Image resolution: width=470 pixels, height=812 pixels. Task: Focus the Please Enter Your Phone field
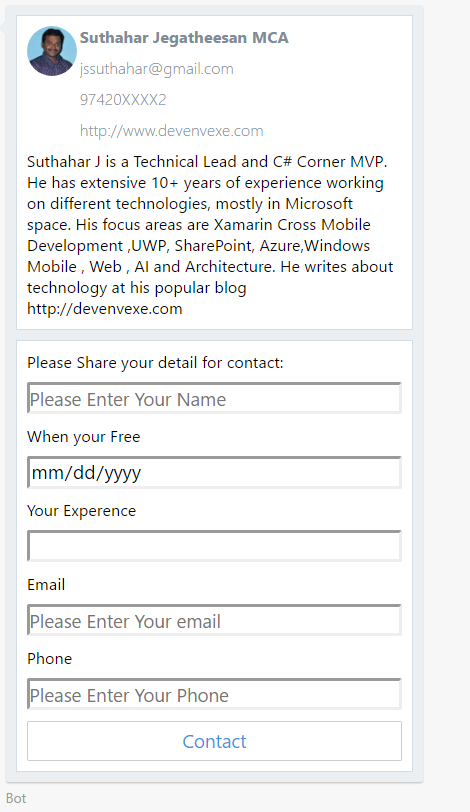(214, 694)
